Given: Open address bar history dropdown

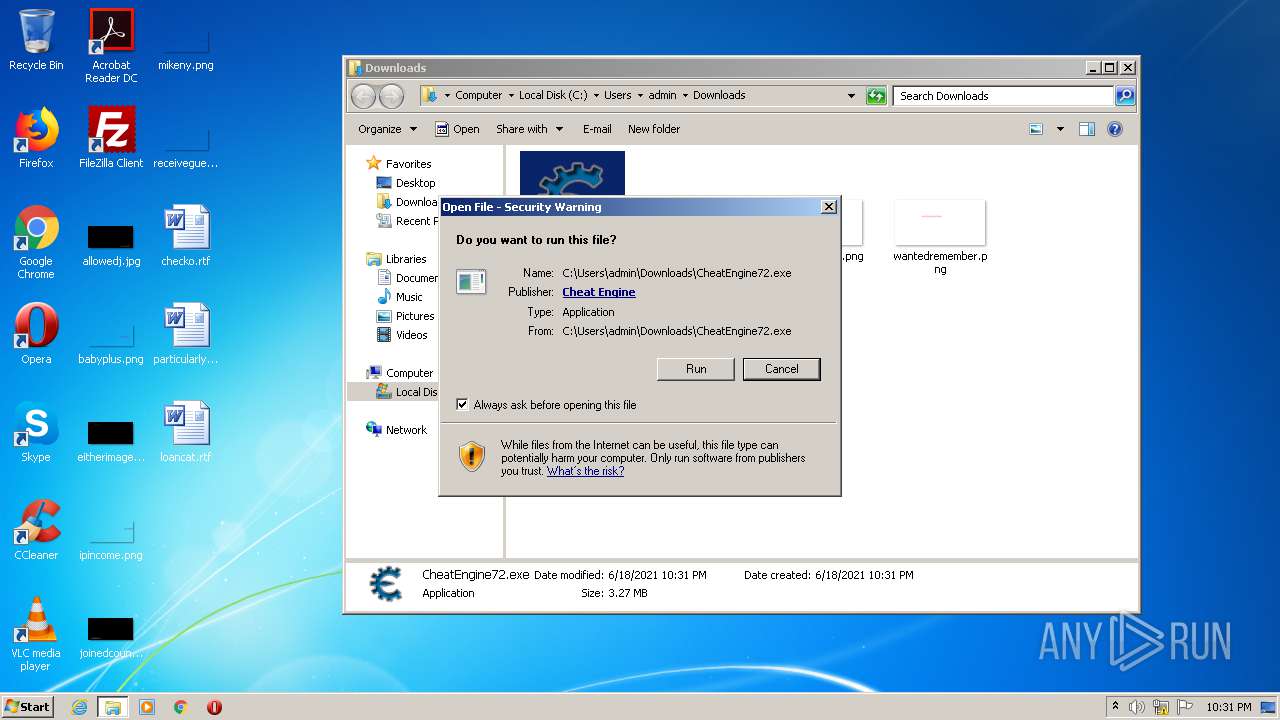Looking at the screenshot, I should [851, 96].
